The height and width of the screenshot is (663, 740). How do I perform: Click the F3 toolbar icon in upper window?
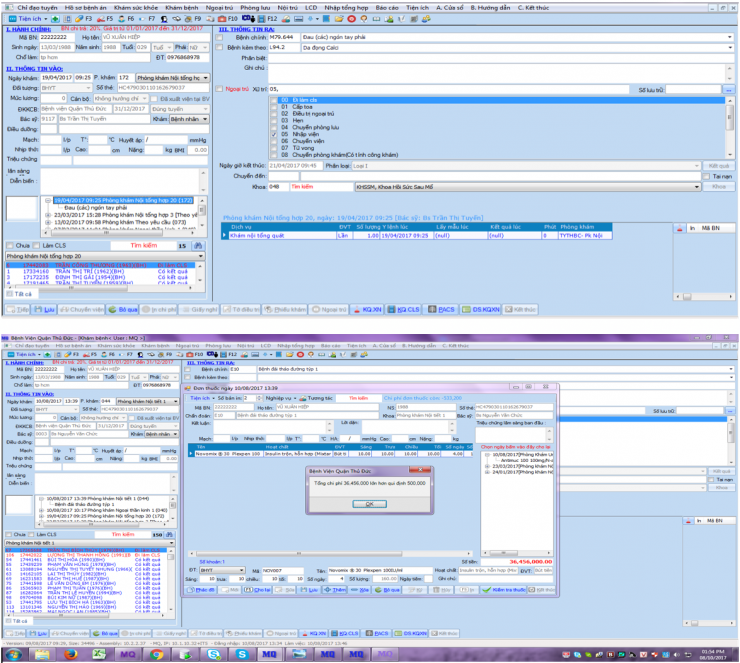click(78, 18)
